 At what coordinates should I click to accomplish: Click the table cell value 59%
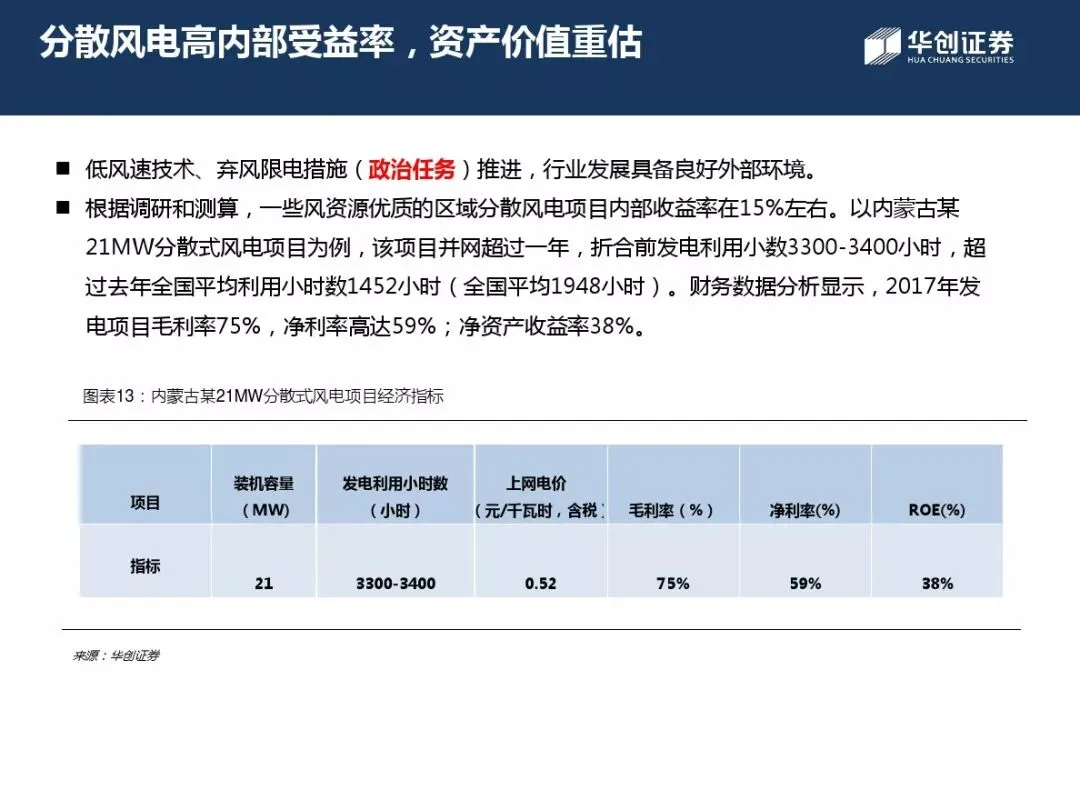click(x=805, y=583)
